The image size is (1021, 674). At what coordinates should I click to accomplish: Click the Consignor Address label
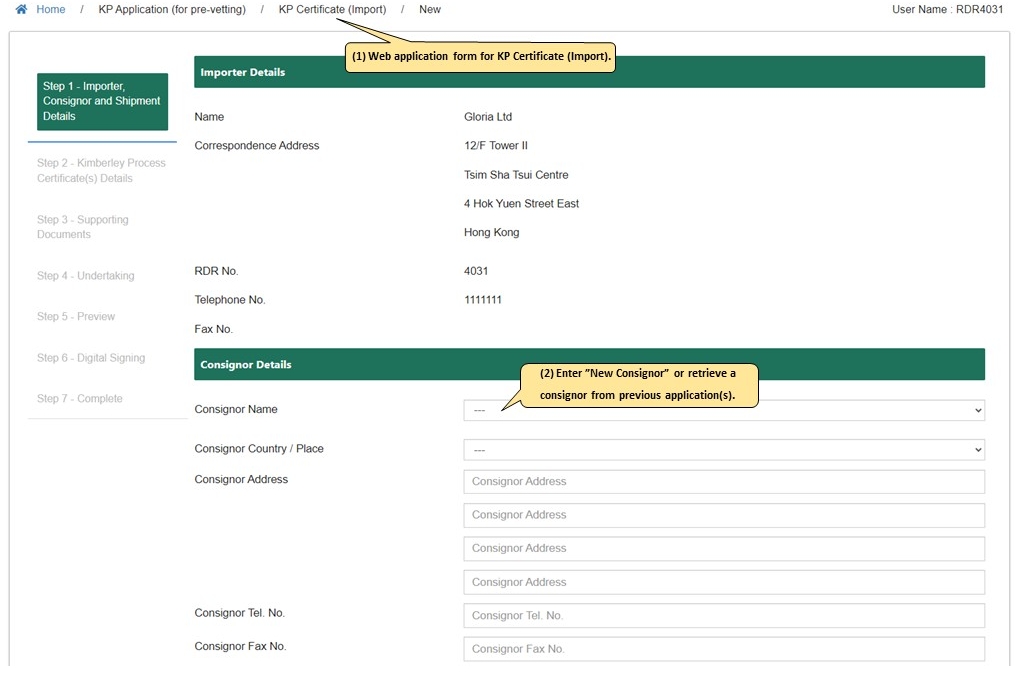click(x=241, y=479)
